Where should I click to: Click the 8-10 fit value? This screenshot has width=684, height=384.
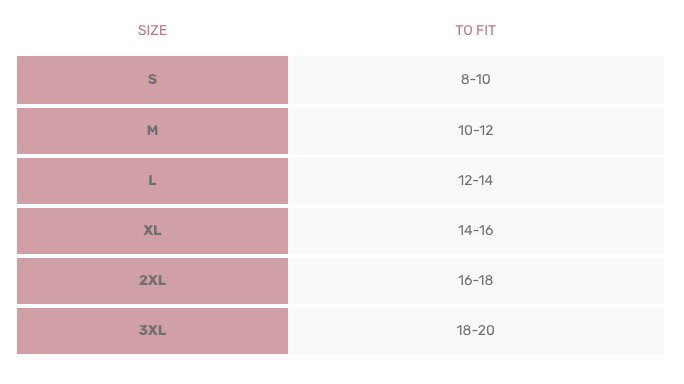tap(475, 79)
